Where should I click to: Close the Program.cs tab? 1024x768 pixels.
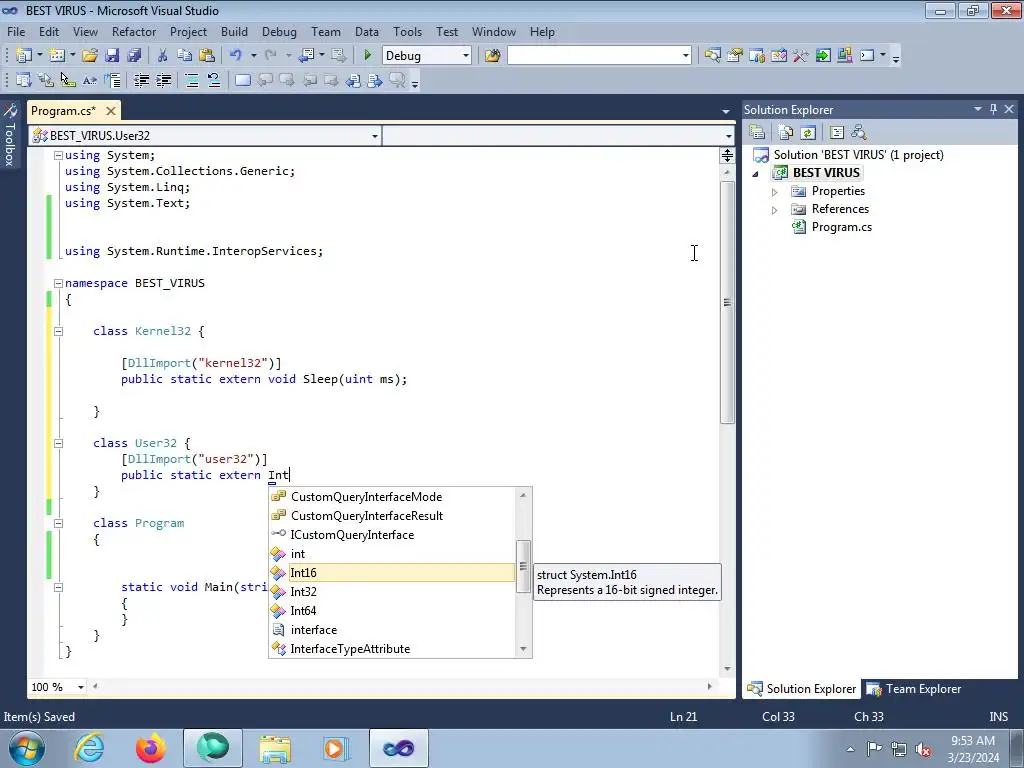pos(111,111)
